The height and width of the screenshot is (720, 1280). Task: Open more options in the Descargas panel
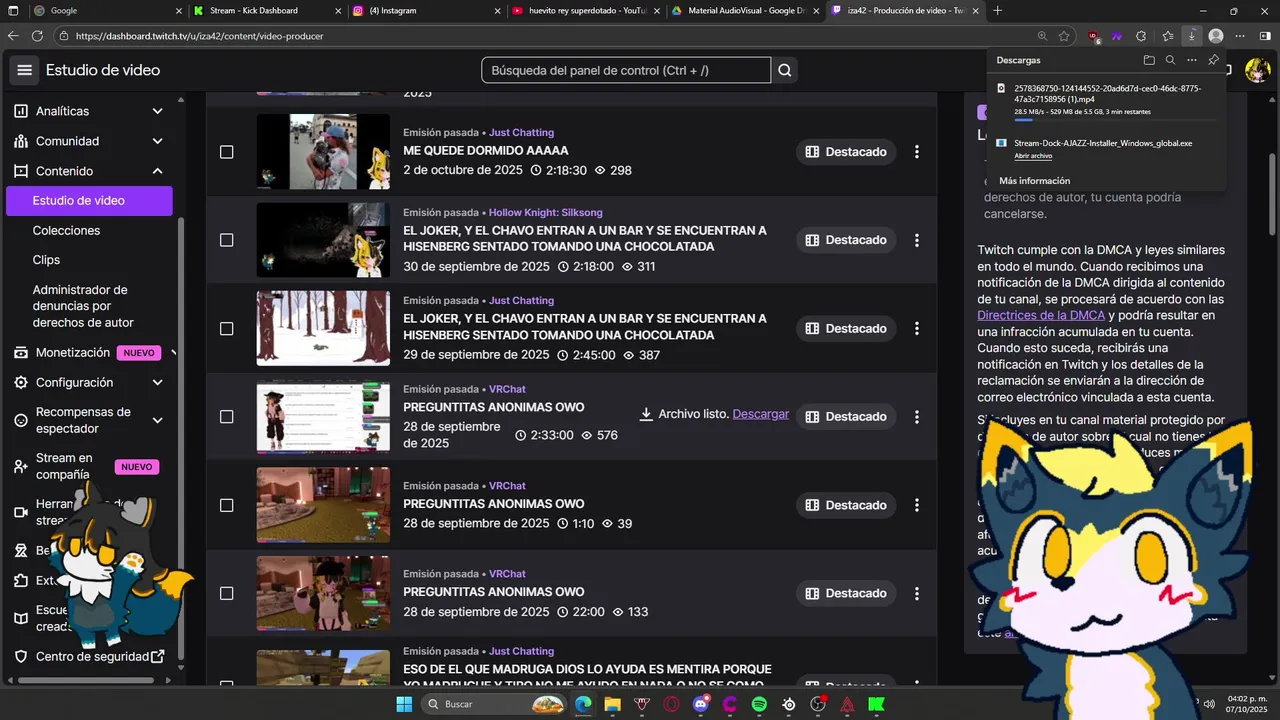(1191, 60)
